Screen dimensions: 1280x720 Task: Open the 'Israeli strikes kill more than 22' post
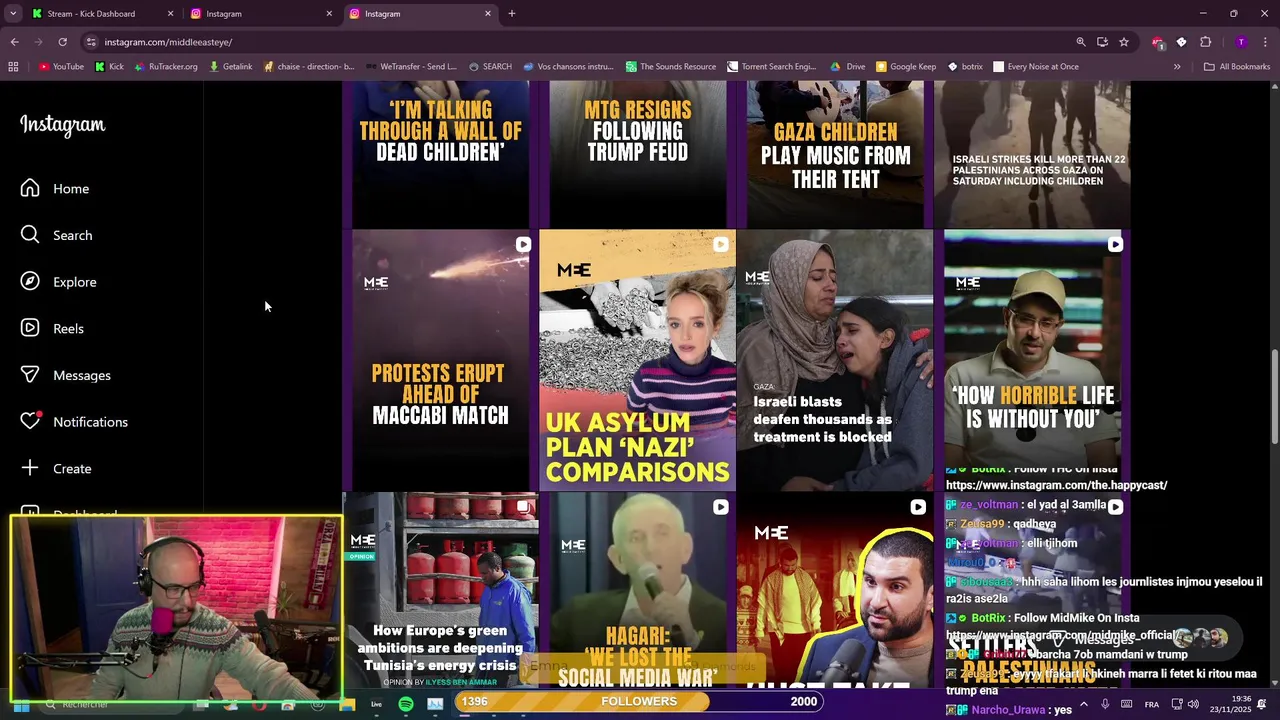click(1032, 154)
